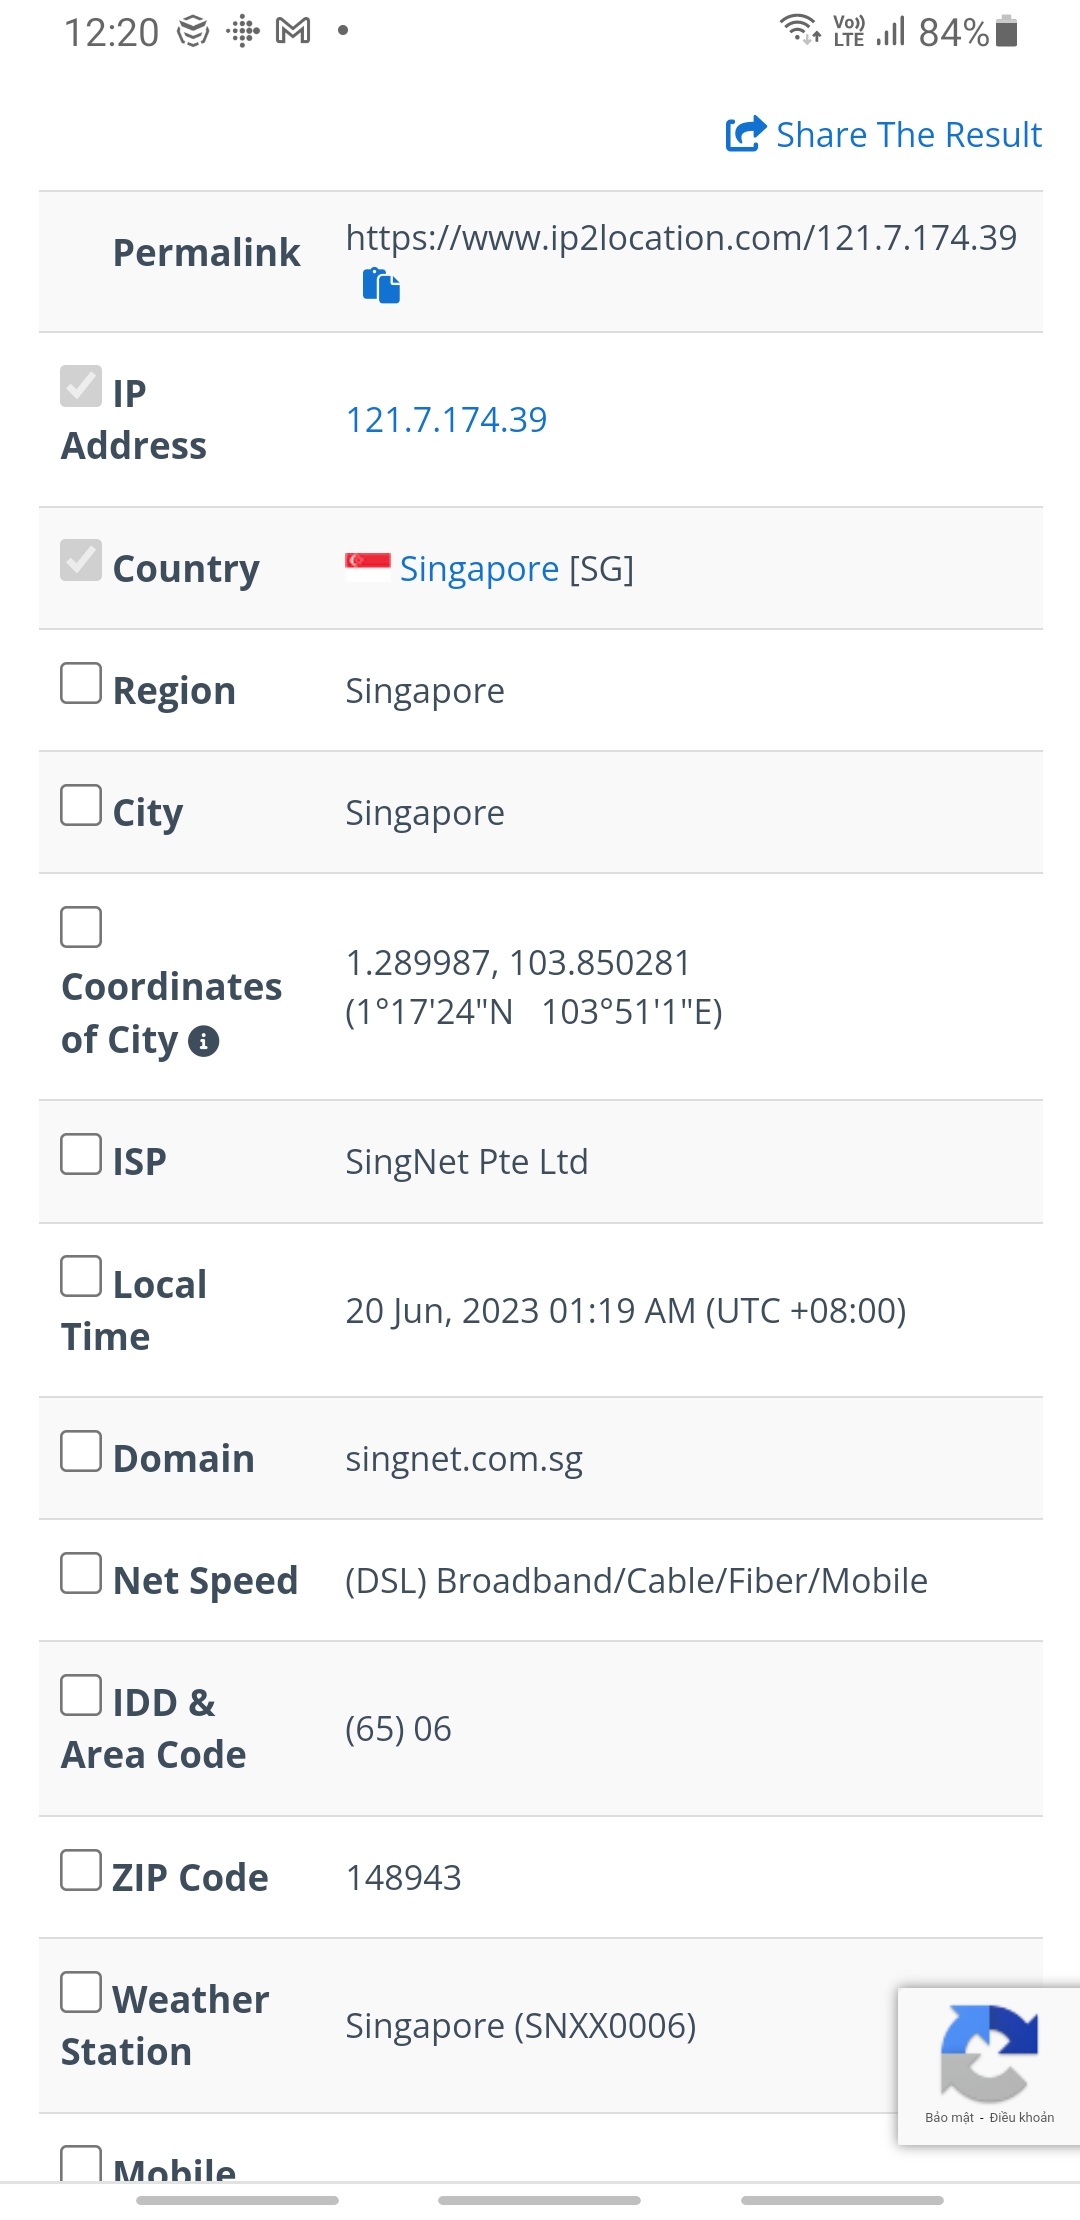Mark the ZIP Code checkbox
Viewport: 1080px width, 2220px height.
point(81,1871)
